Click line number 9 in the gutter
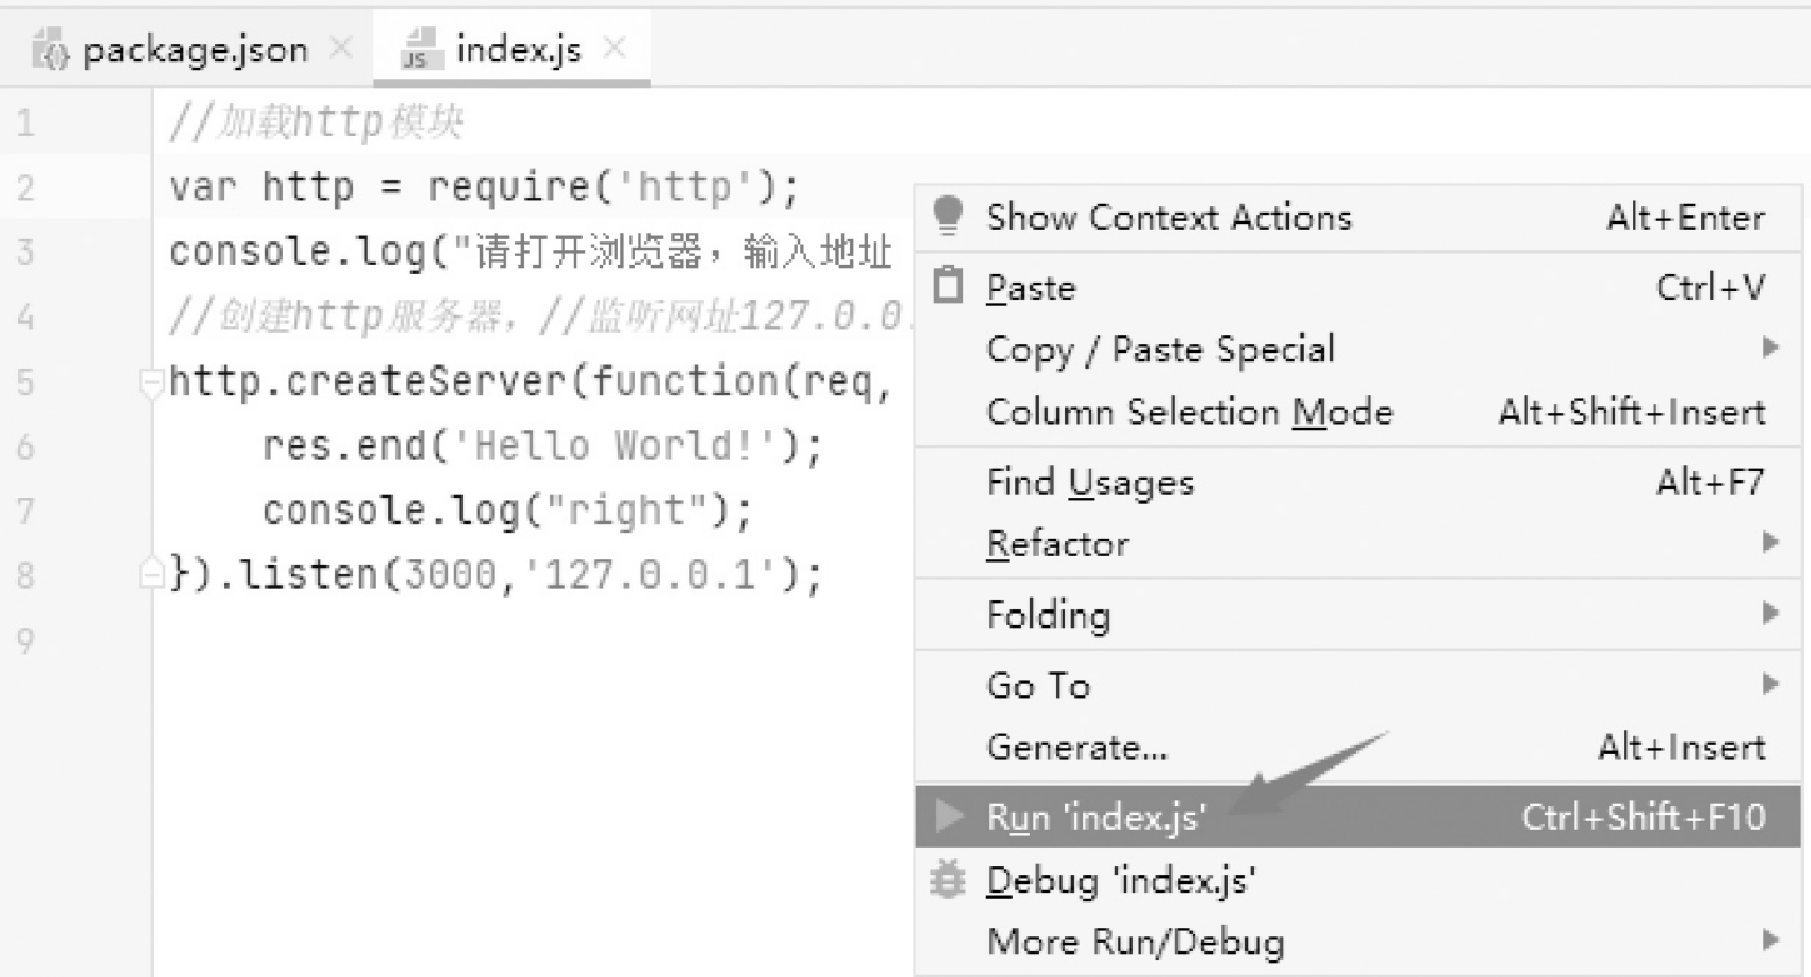The height and width of the screenshot is (977, 1811). (25, 639)
